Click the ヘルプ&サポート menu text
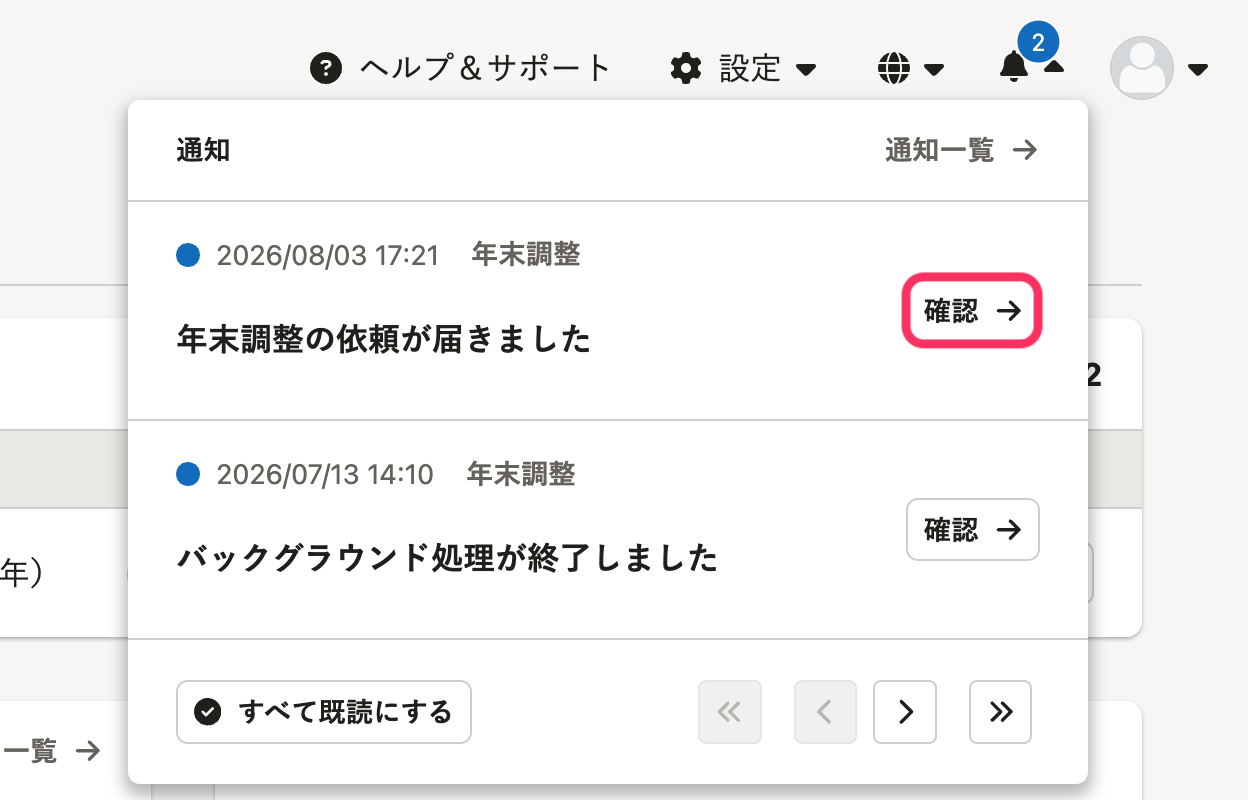The height and width of the screenshot is (800, 1248). click(x=485, y=69)
